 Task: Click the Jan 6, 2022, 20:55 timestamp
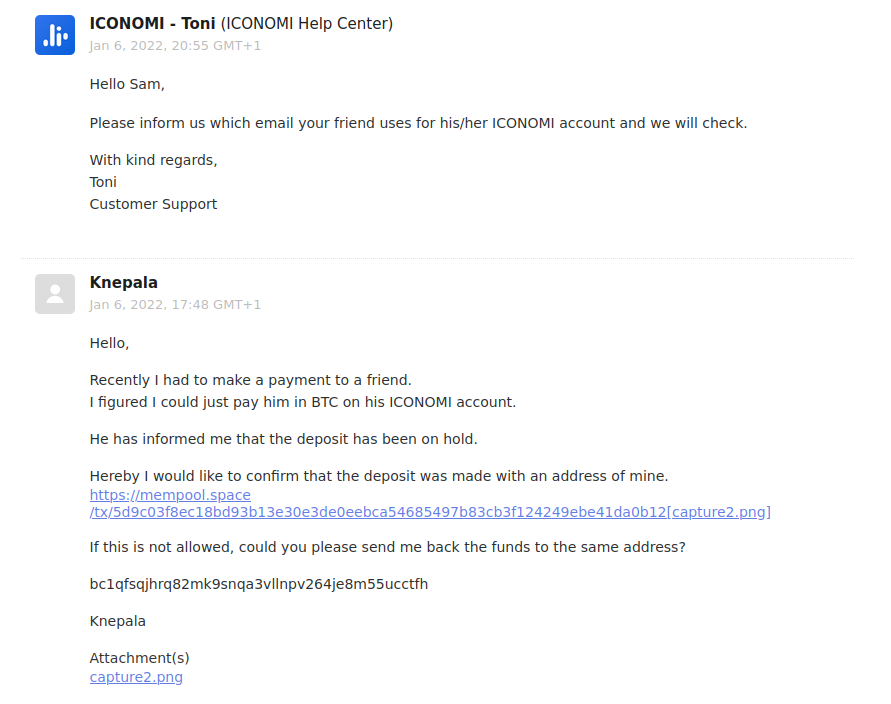[x=175, y=46]
